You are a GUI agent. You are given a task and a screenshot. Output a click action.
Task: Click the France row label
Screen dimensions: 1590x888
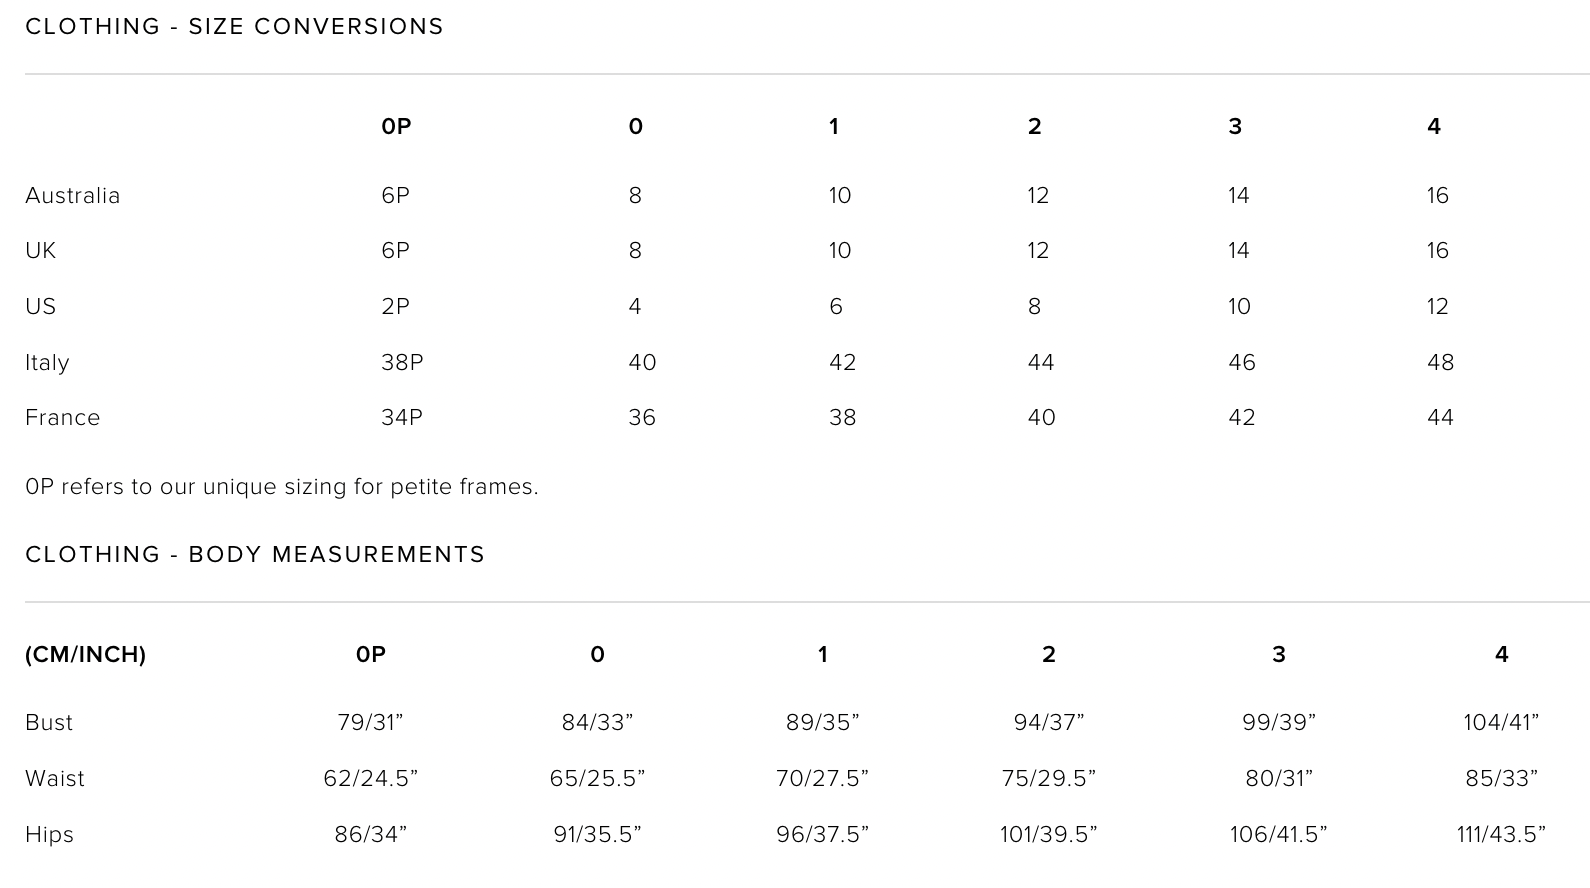63,418
